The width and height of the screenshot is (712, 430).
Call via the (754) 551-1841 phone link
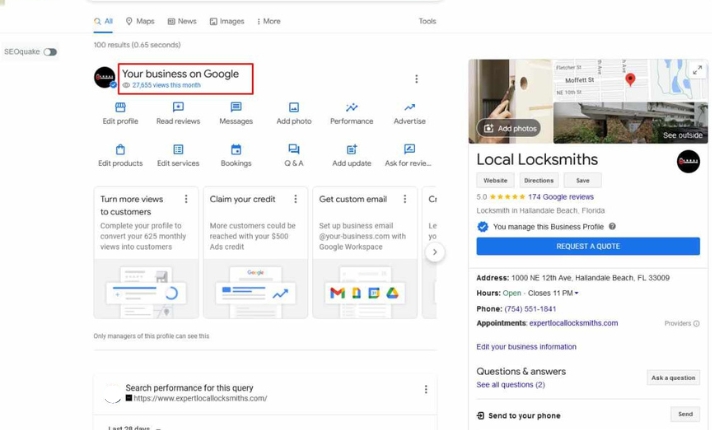530,309
